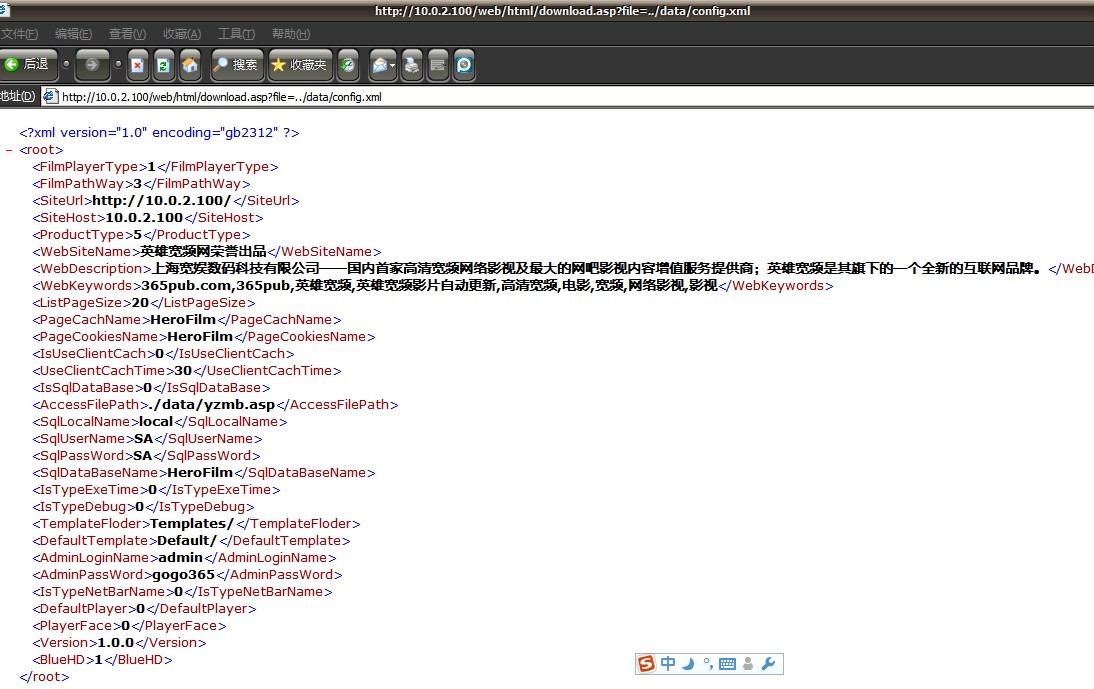
Task: Toggle the moon half-width/full-width mode
Action: click(x=688, y=664)
